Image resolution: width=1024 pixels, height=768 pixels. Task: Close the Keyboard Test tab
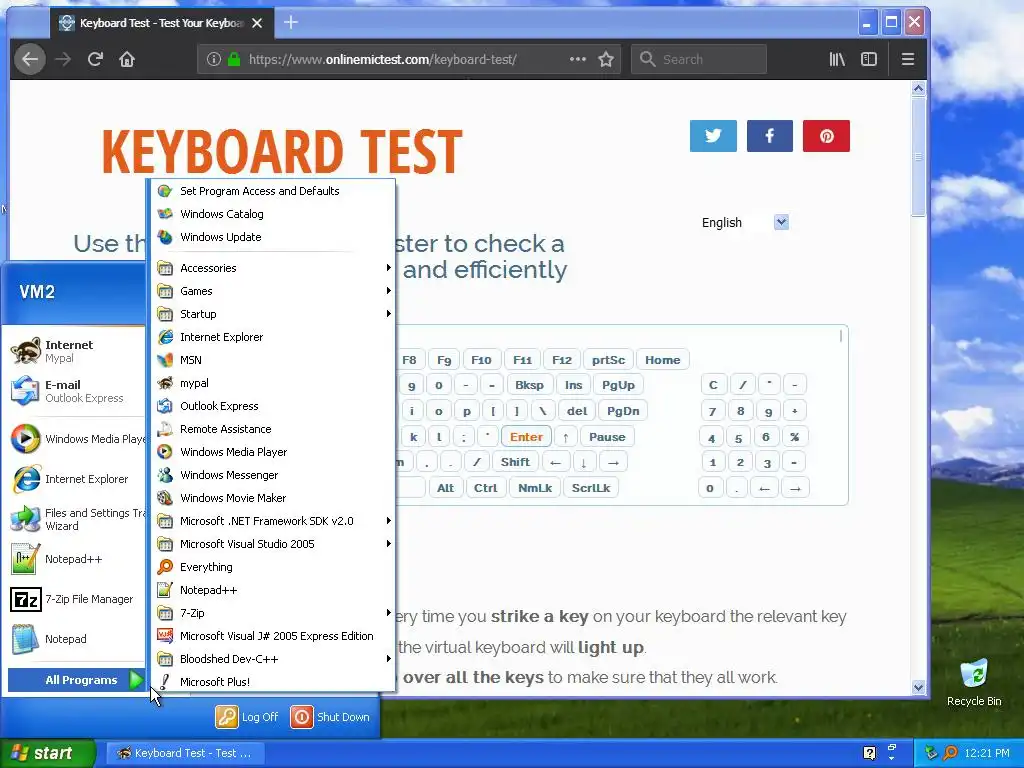[257, 24]
